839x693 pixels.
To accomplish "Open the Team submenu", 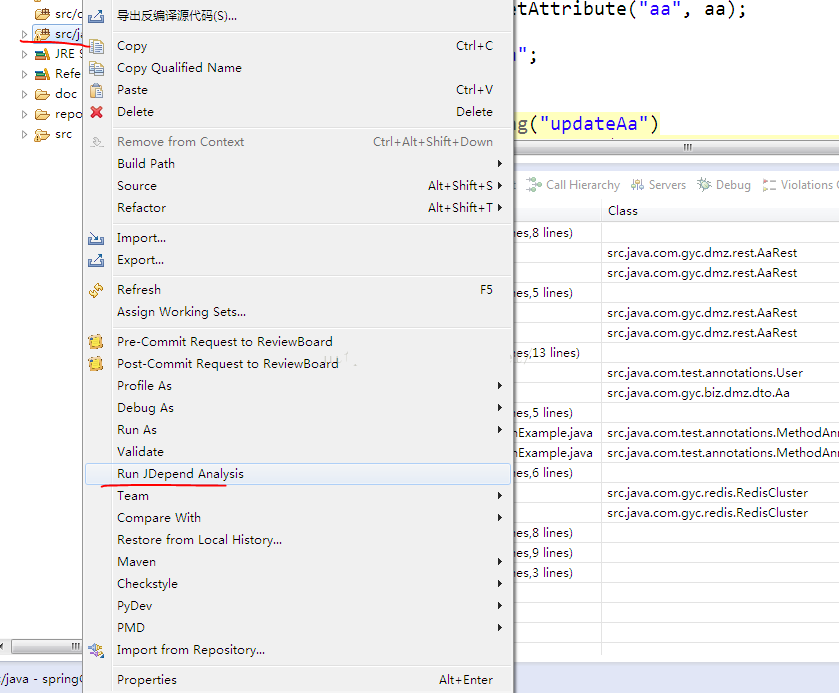I will [x=298, y=496].
